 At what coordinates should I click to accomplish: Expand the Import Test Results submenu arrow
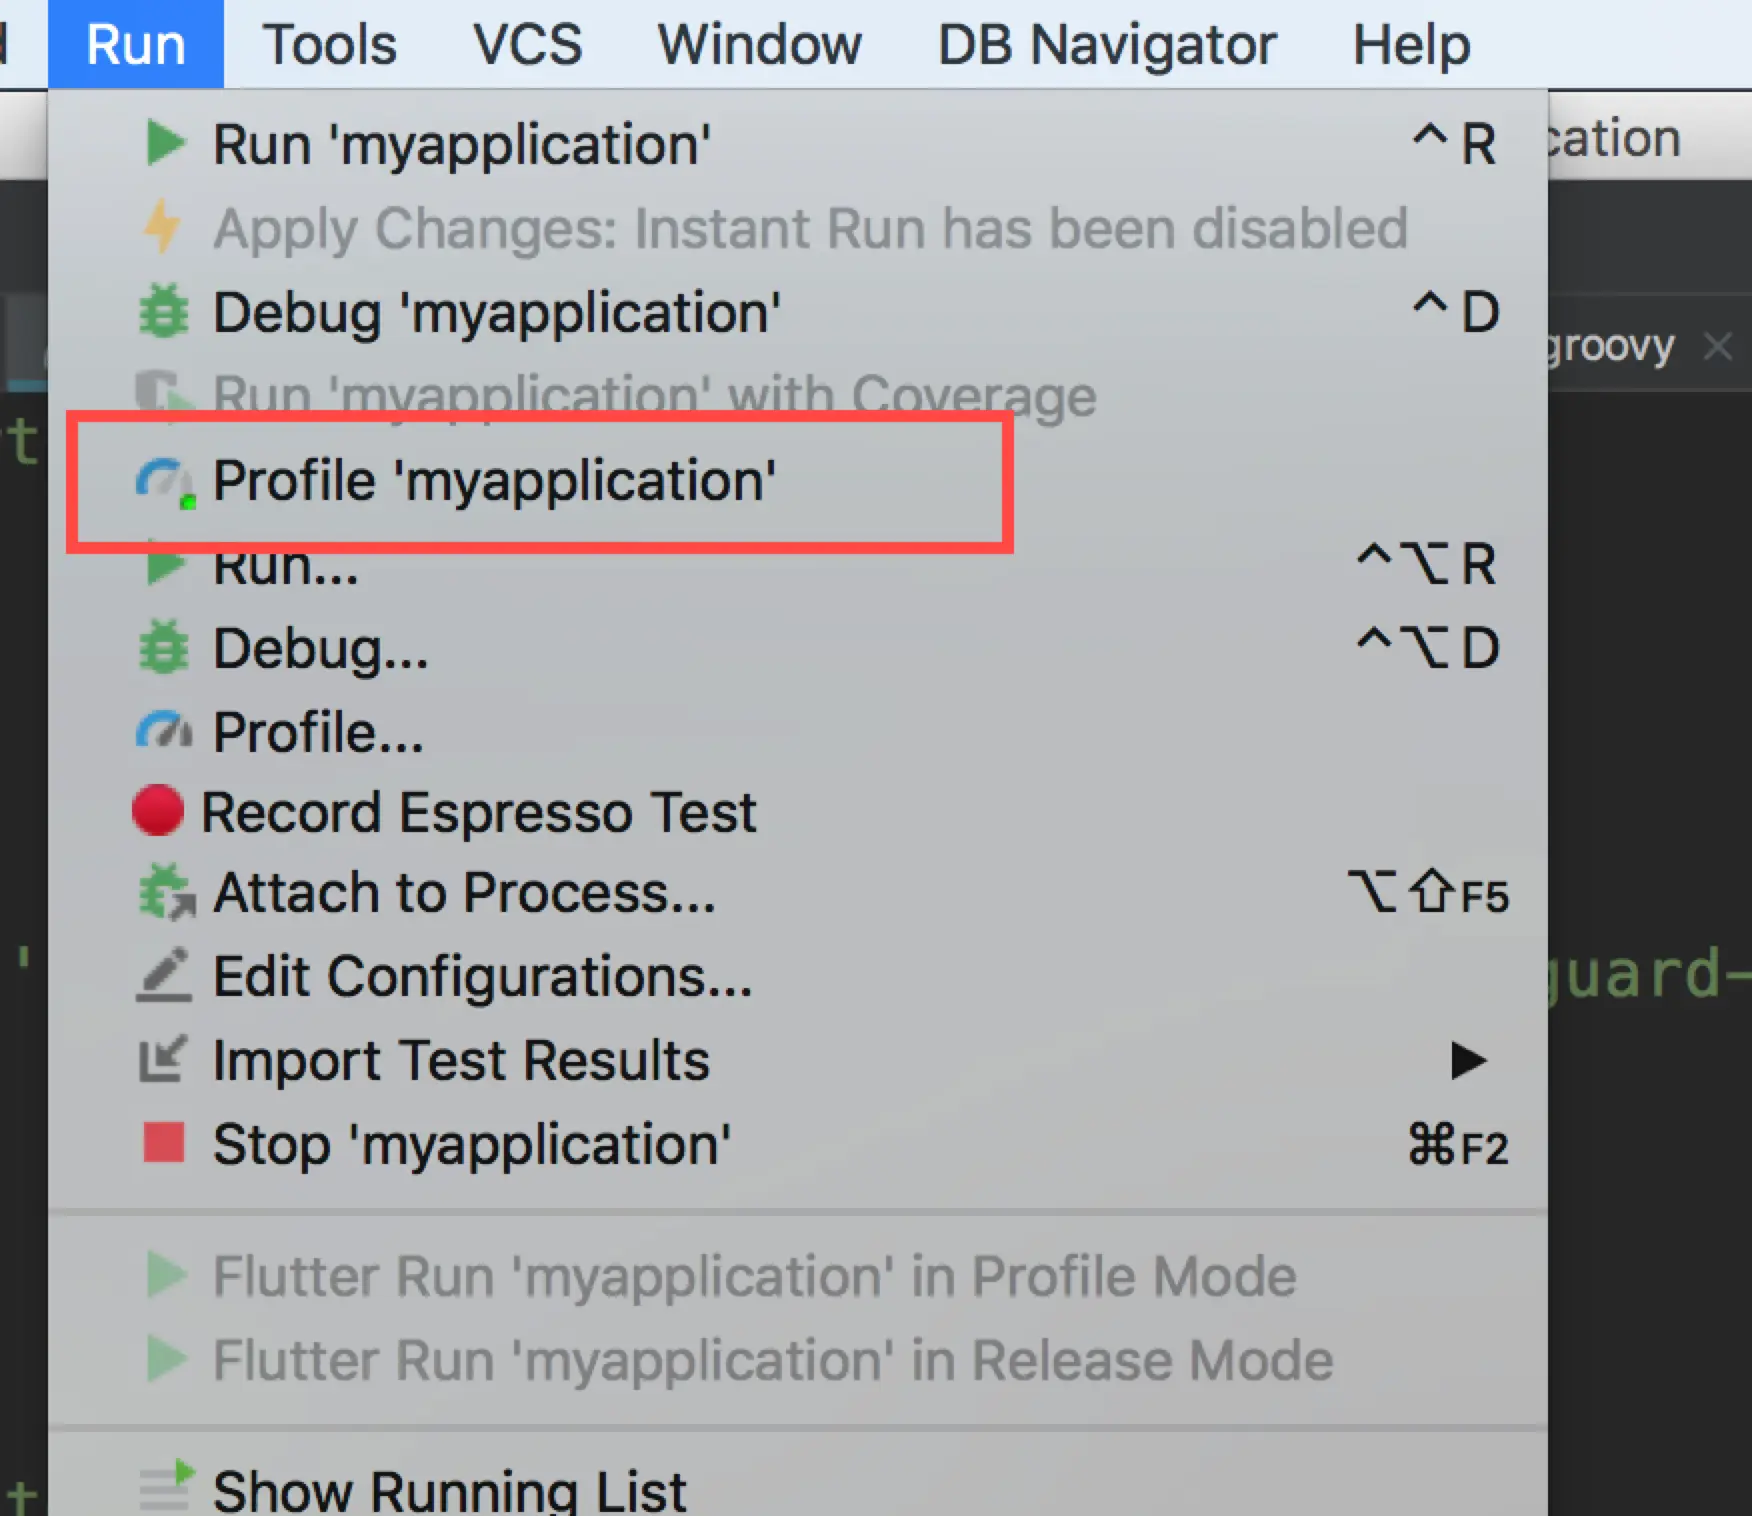(1467, 1060)
